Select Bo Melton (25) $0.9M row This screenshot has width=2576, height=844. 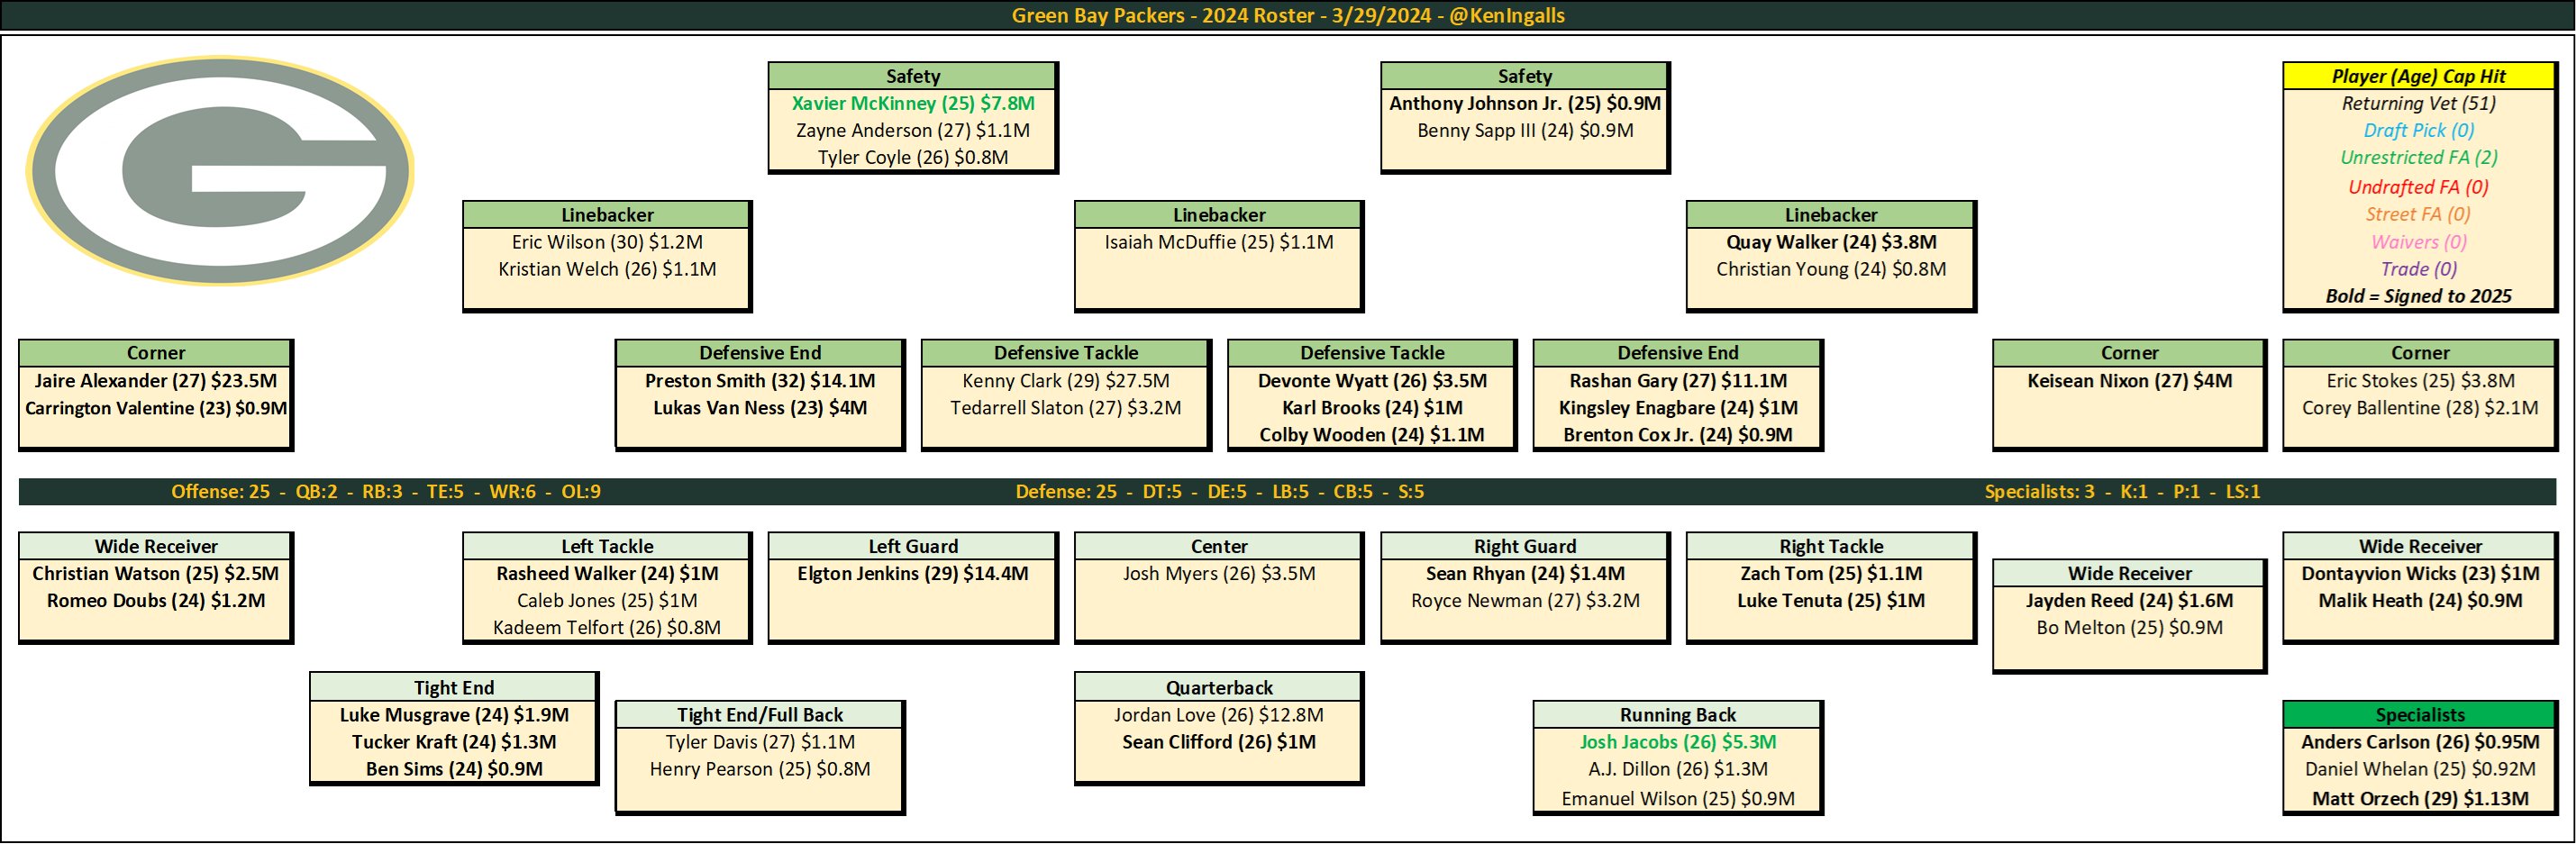click(2130, 628)
